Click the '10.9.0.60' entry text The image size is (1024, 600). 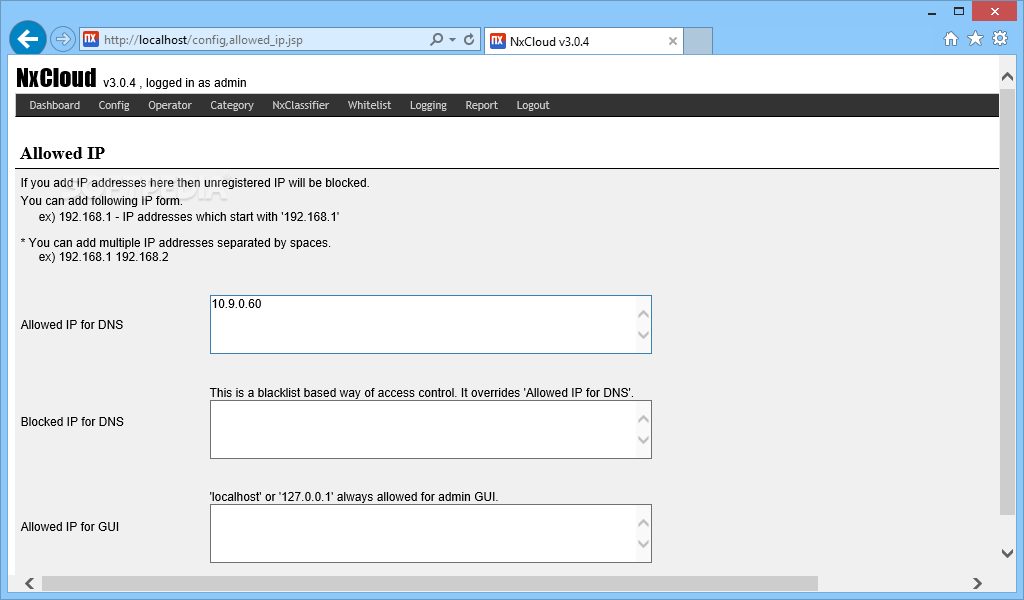(x=236, y=304)
